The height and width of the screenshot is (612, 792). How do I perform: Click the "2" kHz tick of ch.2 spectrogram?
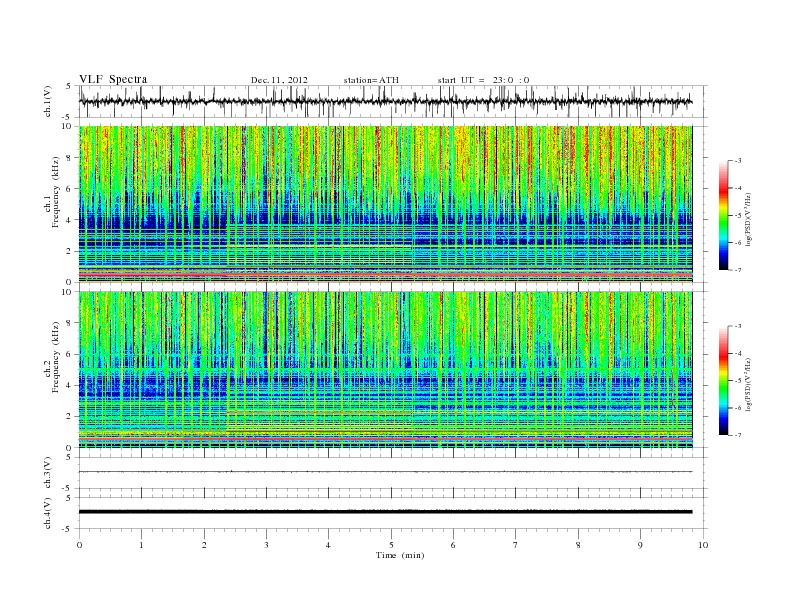point(69,417)
